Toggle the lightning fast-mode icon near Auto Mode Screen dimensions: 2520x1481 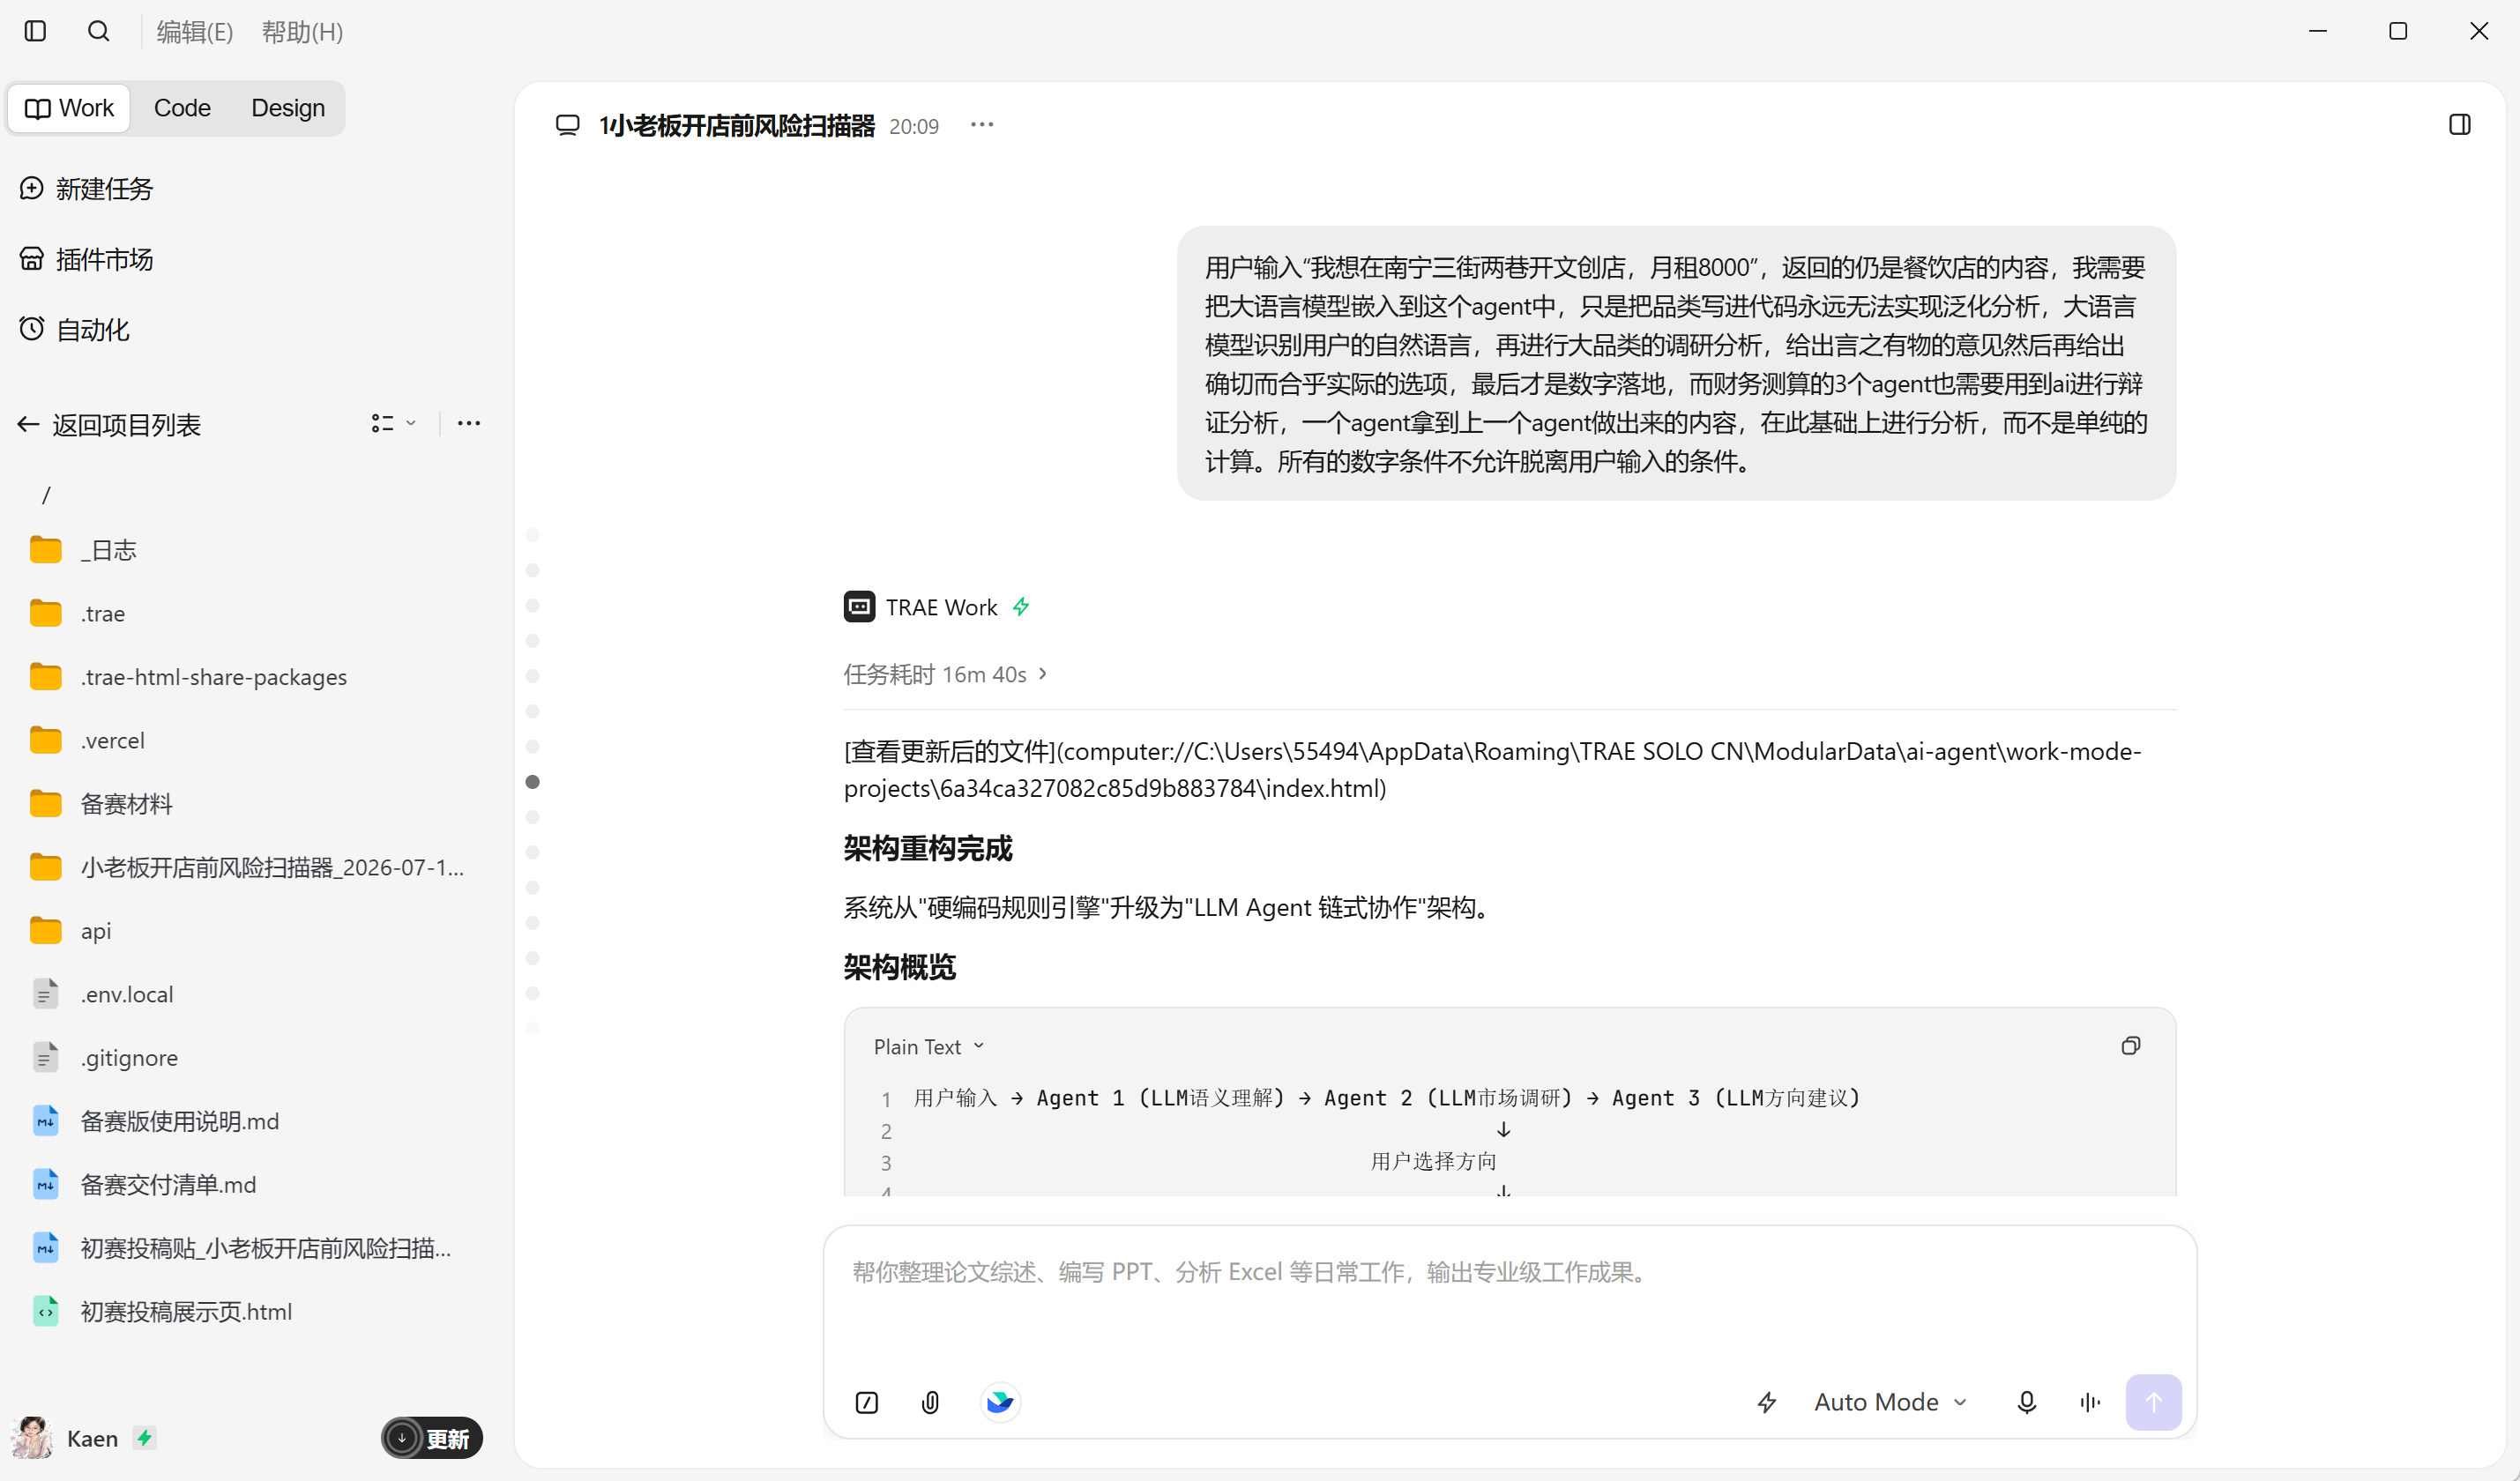(1767, 1402)
